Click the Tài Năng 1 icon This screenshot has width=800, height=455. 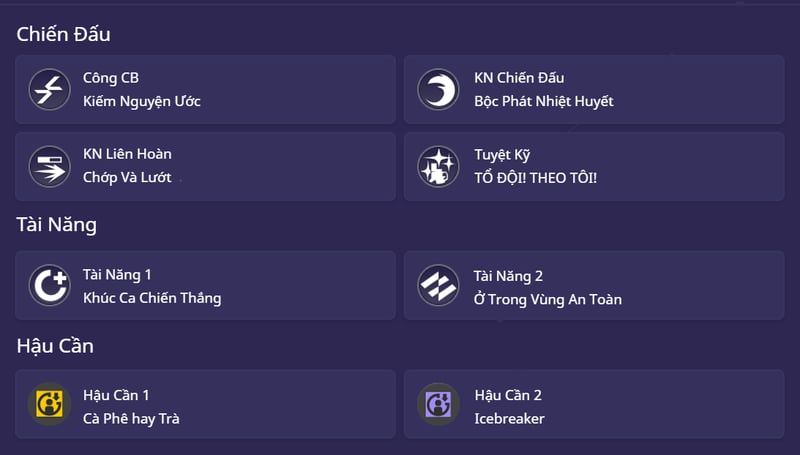pos(48,285)
